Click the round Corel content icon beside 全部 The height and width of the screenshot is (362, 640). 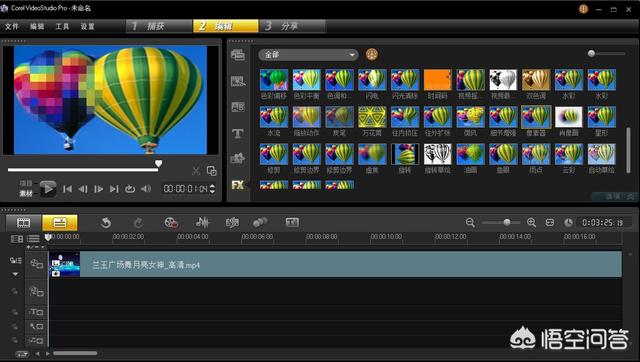[371, 54]
